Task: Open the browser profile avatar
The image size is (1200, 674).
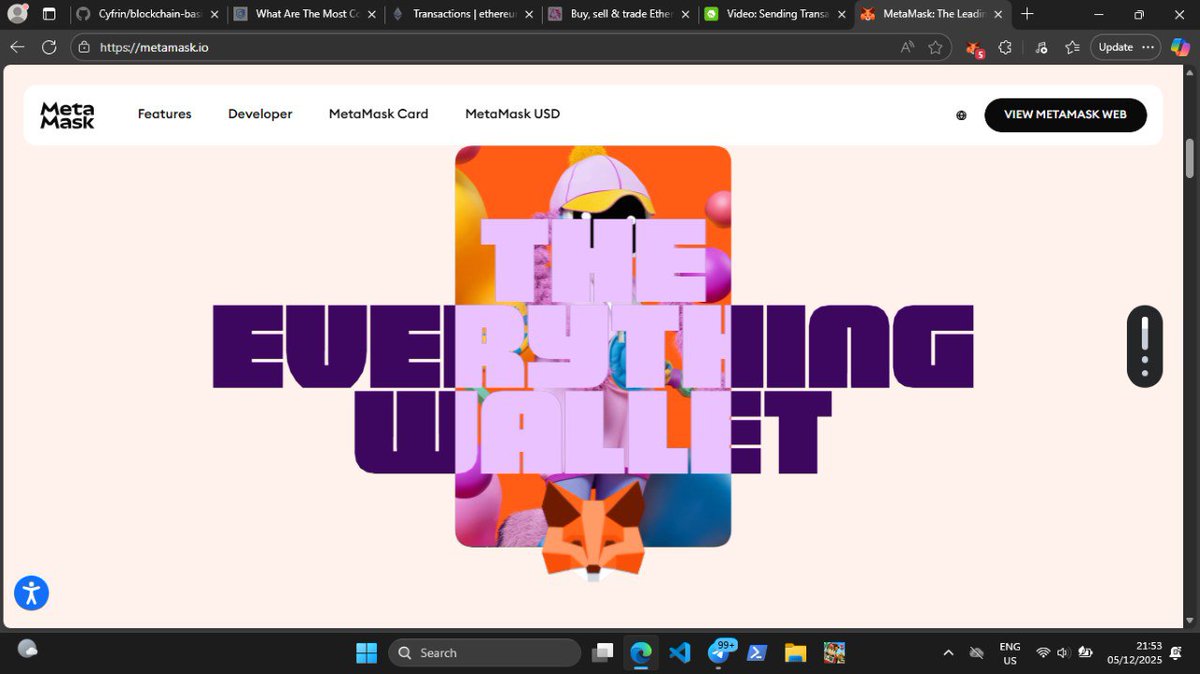Action: click(x=18, y=14)
